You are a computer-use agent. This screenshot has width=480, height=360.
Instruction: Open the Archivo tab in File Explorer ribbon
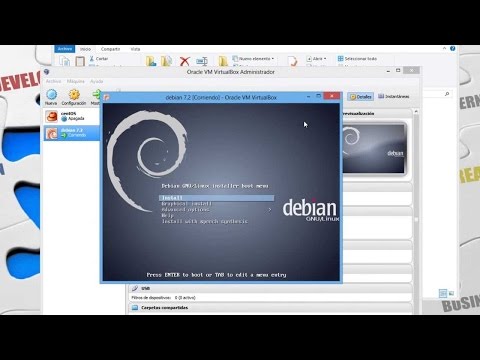(x=65, y=49)
